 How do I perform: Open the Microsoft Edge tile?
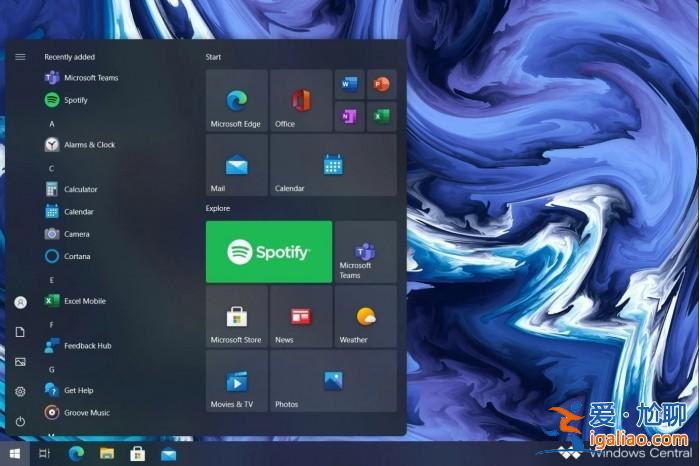tap(236, 101)
